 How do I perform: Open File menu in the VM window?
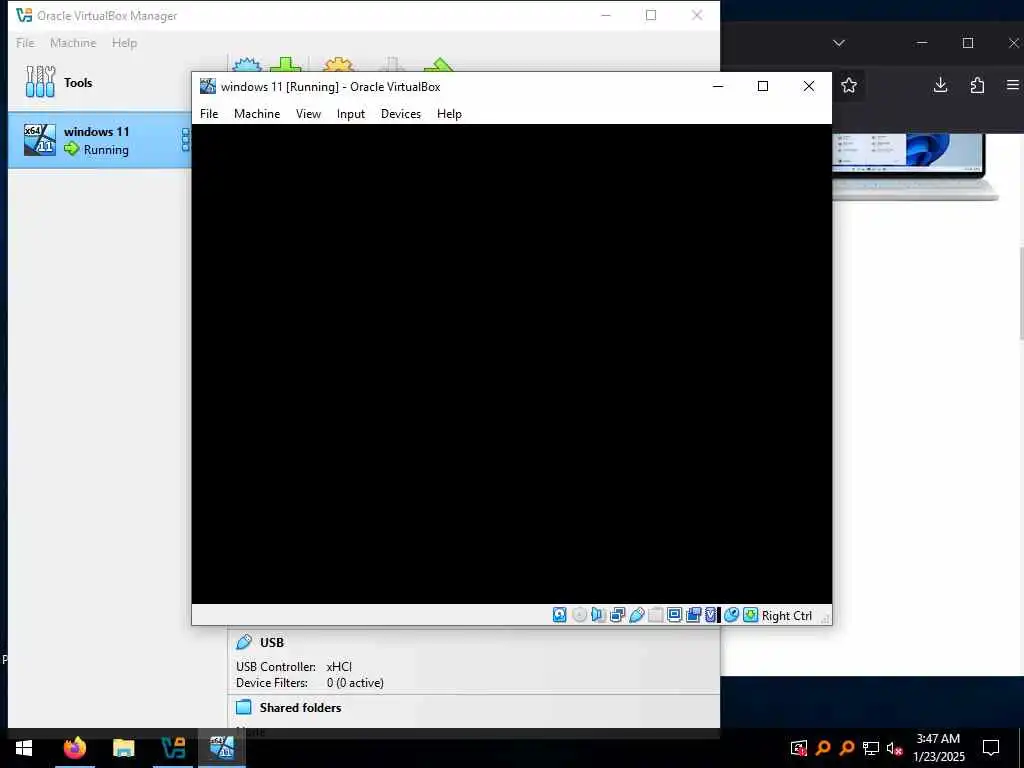[209, 114]
